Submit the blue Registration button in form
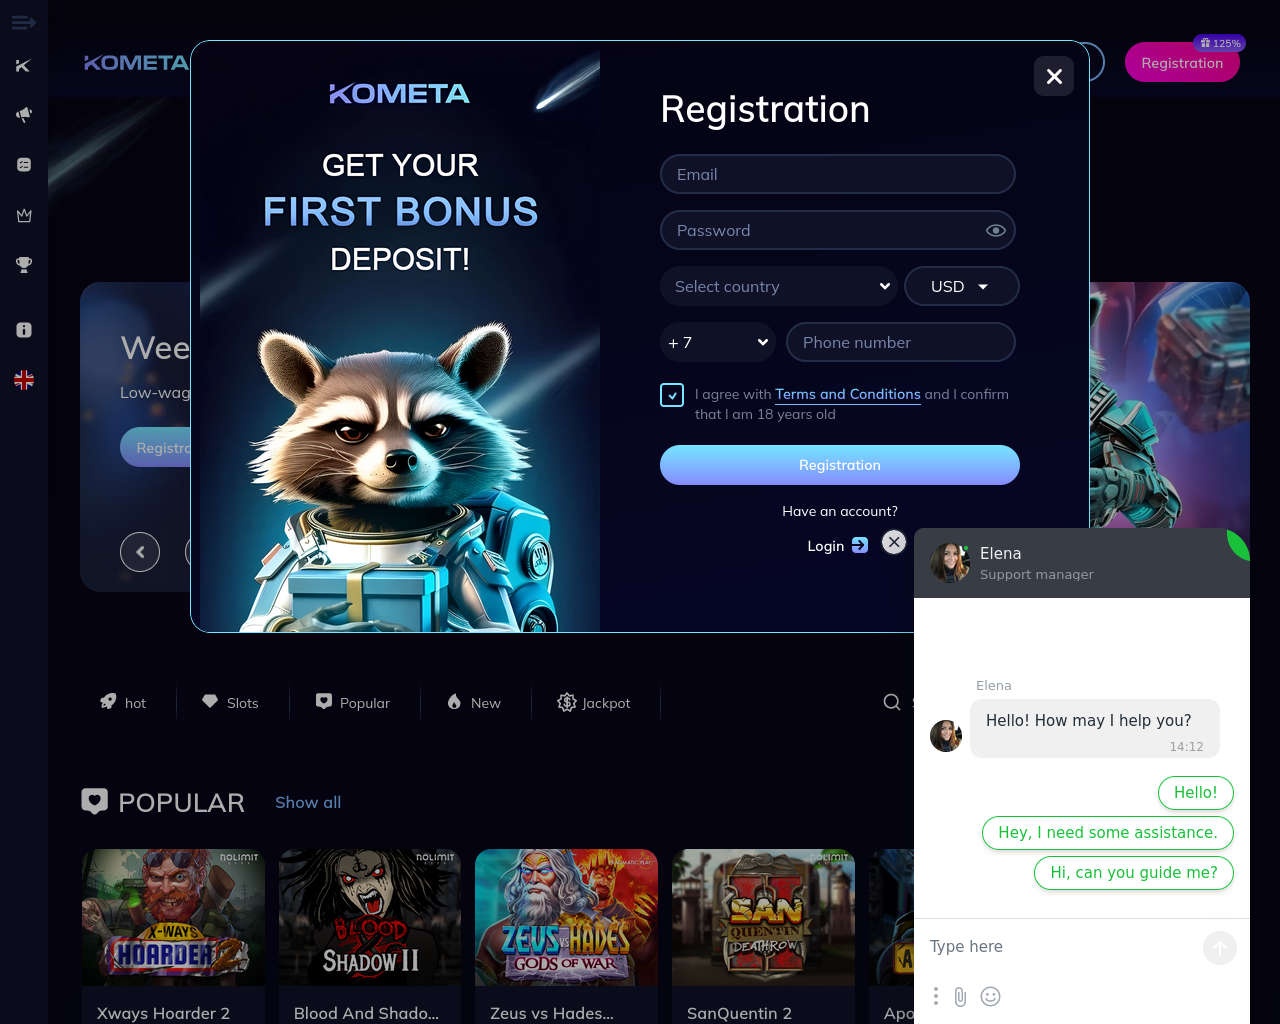 pos(840,465)
